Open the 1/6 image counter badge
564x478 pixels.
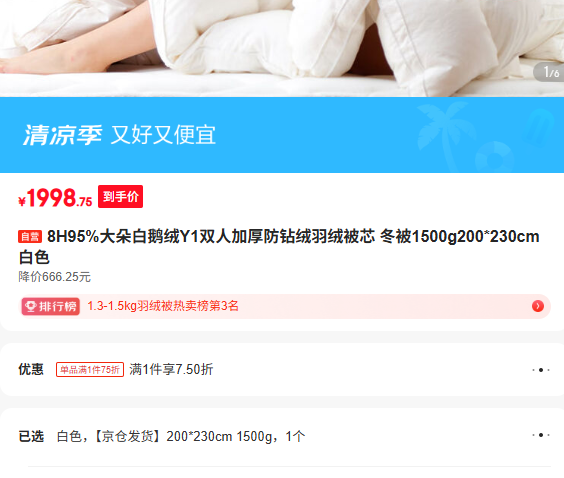549,72
